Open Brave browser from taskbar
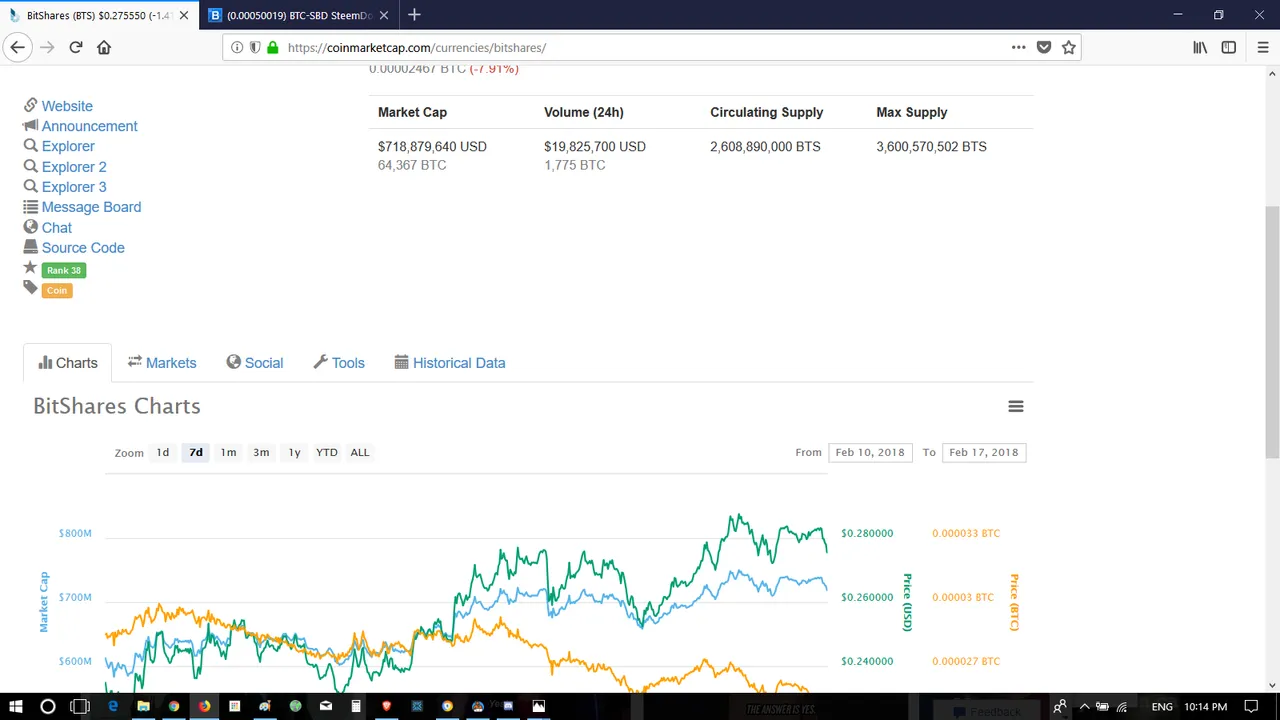 click(386, 707)
